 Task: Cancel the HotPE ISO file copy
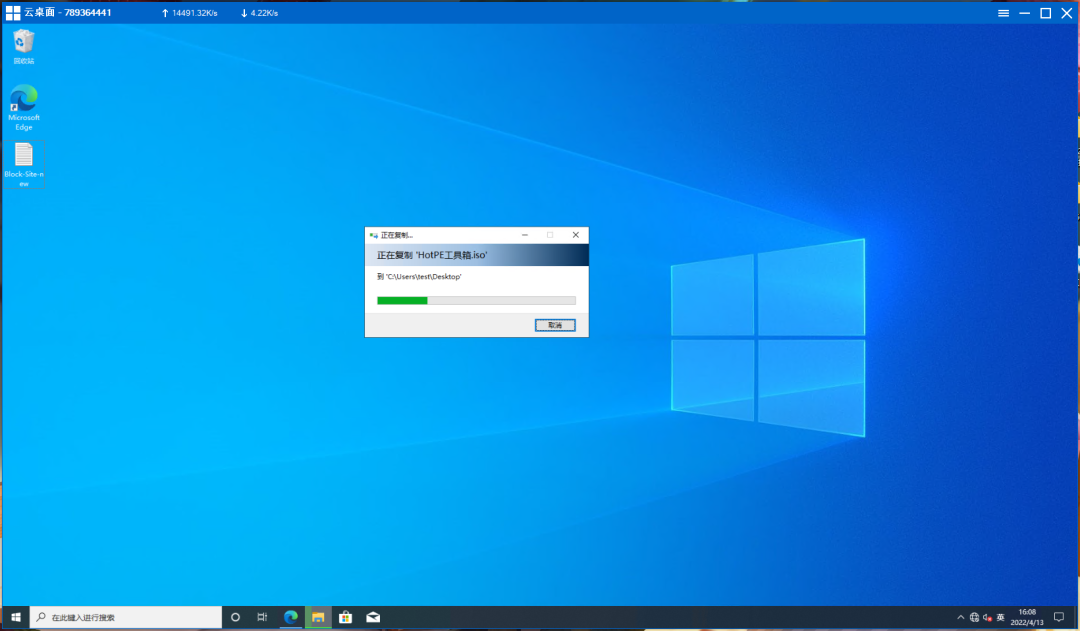(555, 325)
